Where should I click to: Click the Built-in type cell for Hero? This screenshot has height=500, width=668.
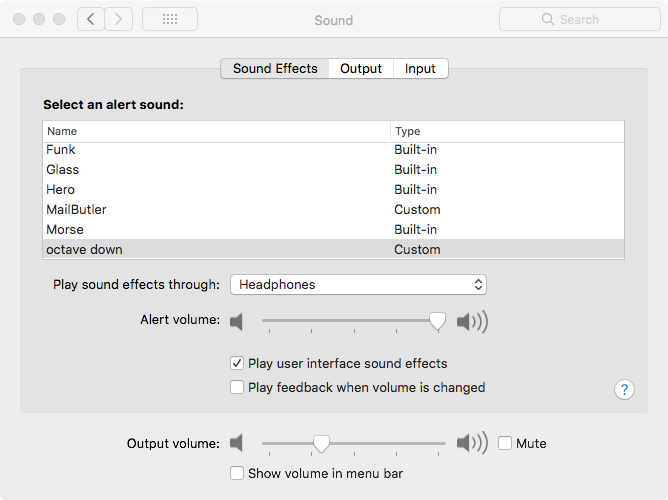415,190
